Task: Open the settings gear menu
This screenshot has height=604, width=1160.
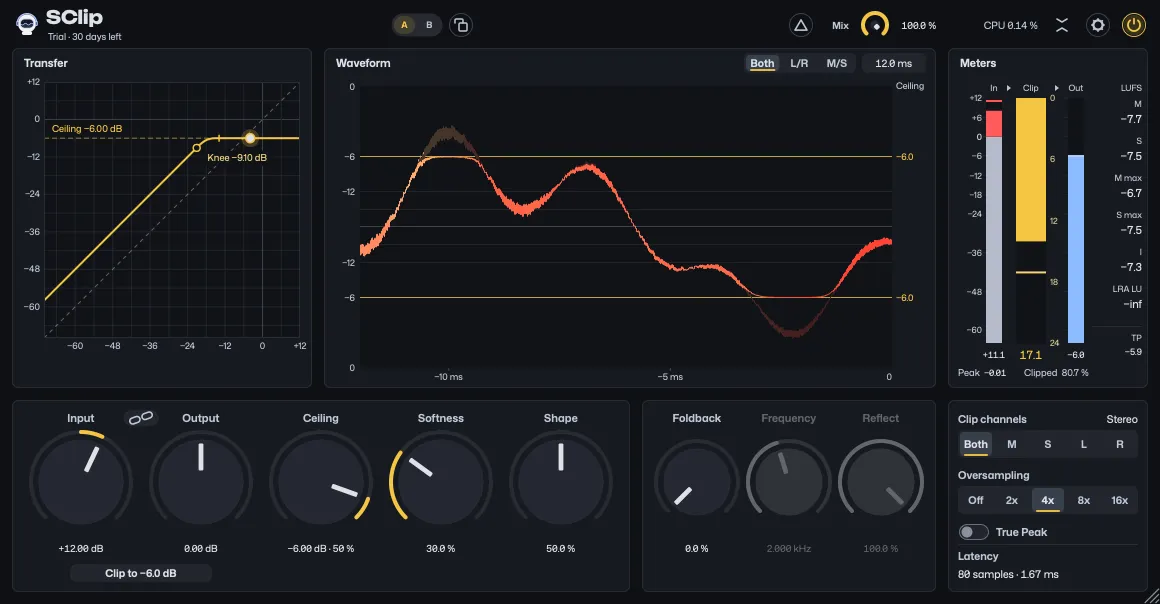Action: [1098, 25]
